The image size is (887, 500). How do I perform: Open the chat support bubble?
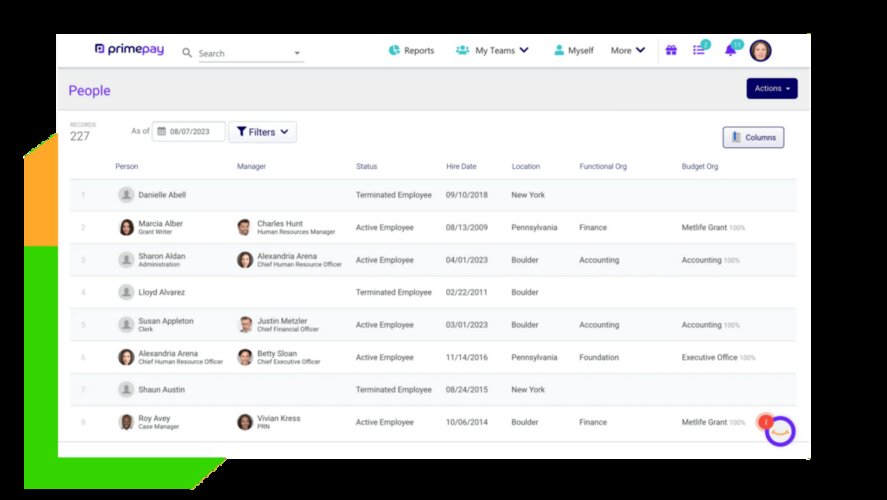pos(780,430)
